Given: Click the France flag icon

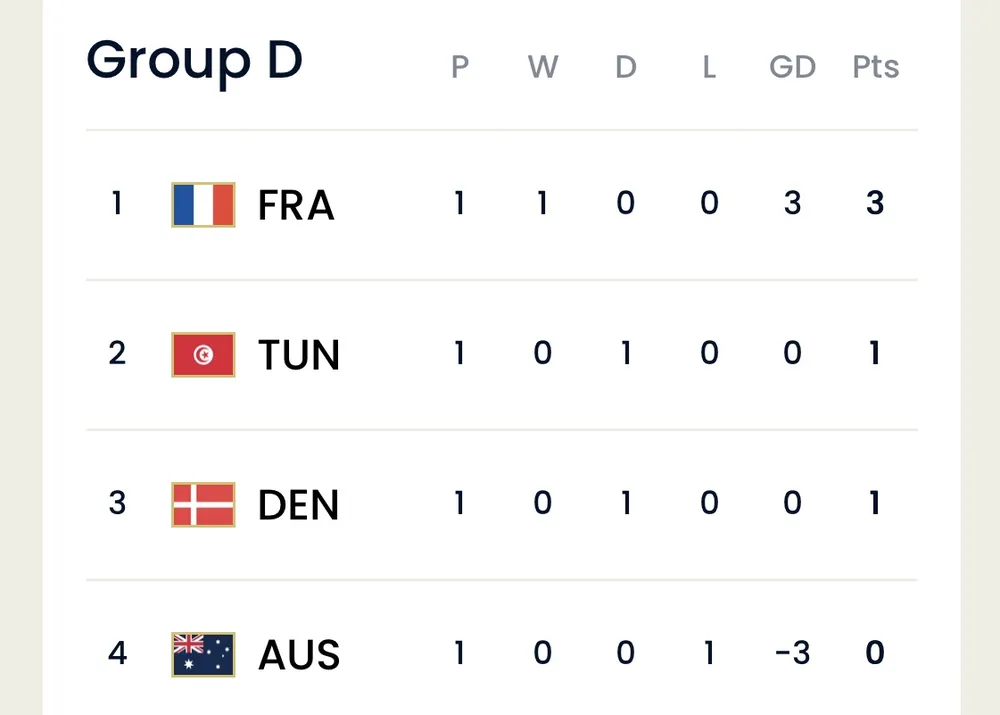Looking at the screenshot, I should (x=203, y=205).
